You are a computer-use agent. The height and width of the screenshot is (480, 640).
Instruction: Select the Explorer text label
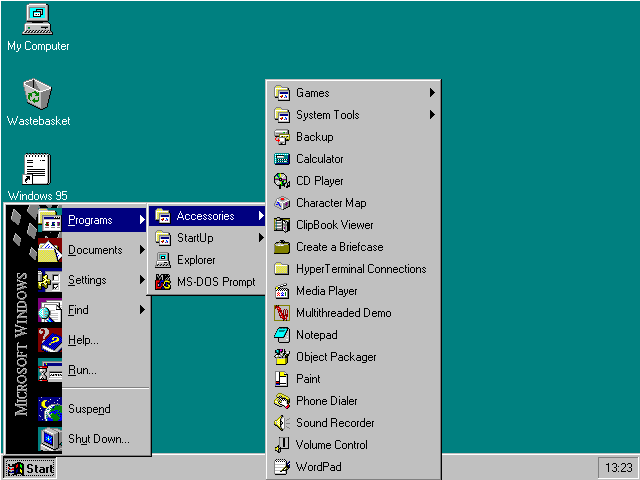tap(196, 260)
